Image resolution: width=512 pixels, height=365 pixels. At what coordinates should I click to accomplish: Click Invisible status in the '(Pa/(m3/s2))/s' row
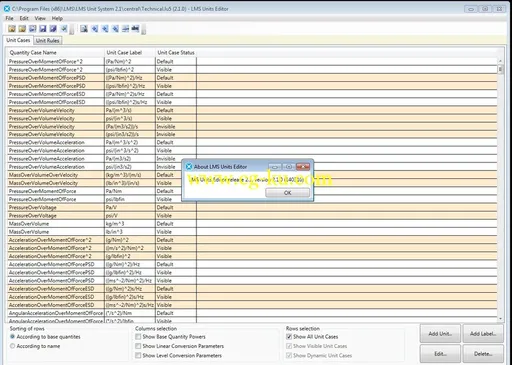point(176,127)
